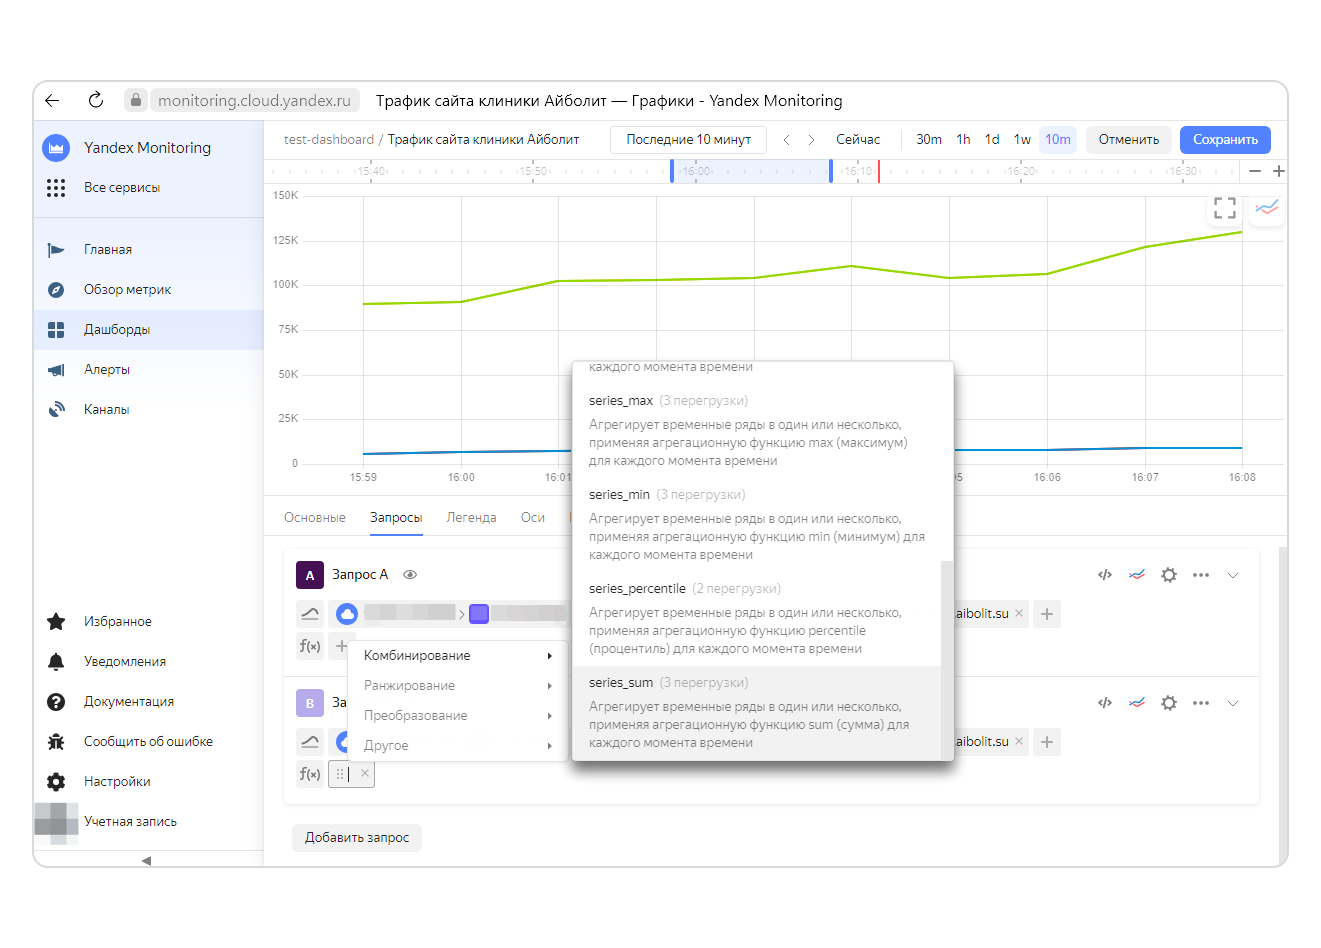Shift time range back with left chevron
1321x948 pixels.
coord(787,140)
